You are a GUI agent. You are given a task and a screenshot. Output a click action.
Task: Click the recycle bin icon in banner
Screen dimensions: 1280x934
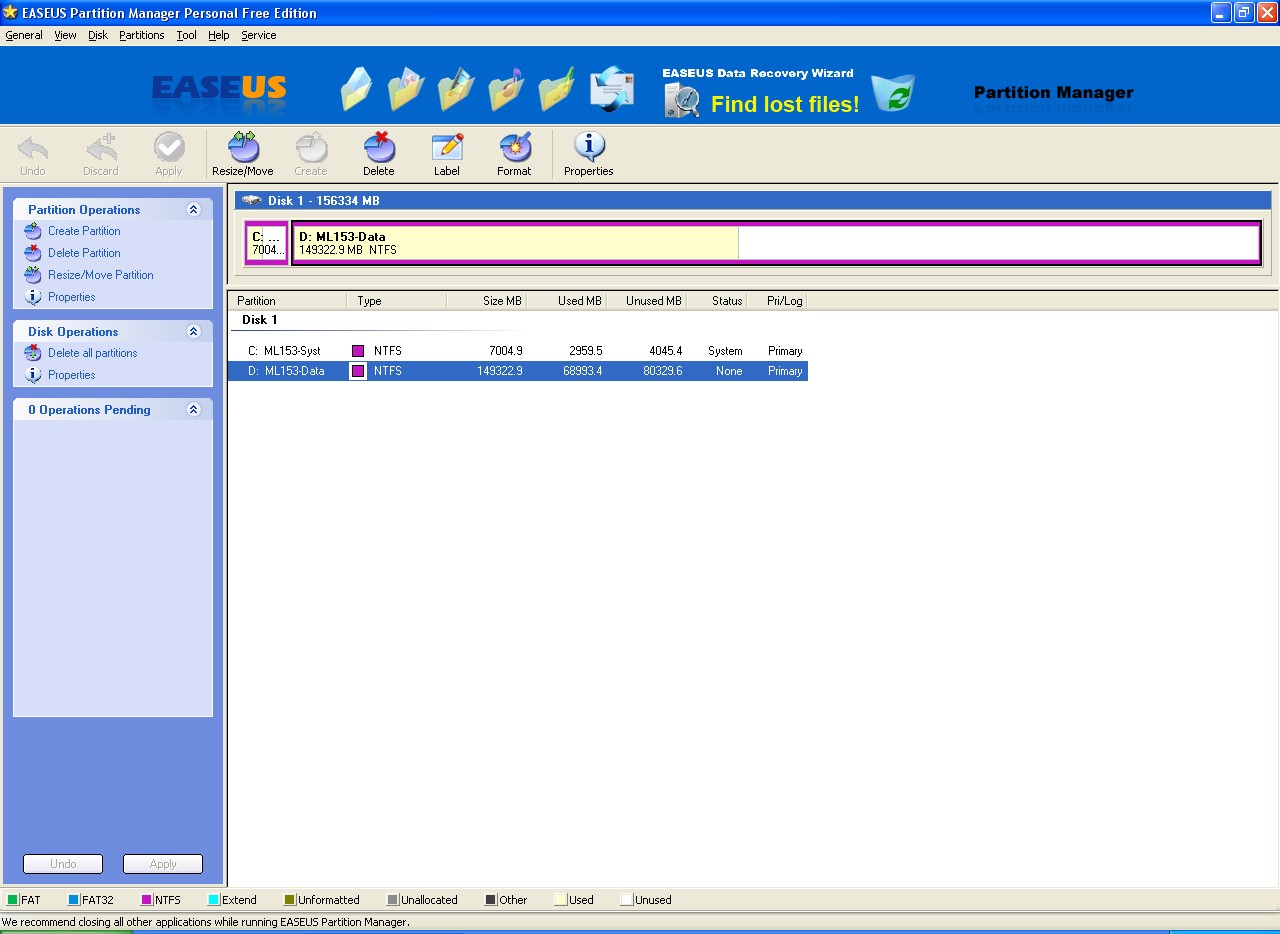click(x=892, y=93)
